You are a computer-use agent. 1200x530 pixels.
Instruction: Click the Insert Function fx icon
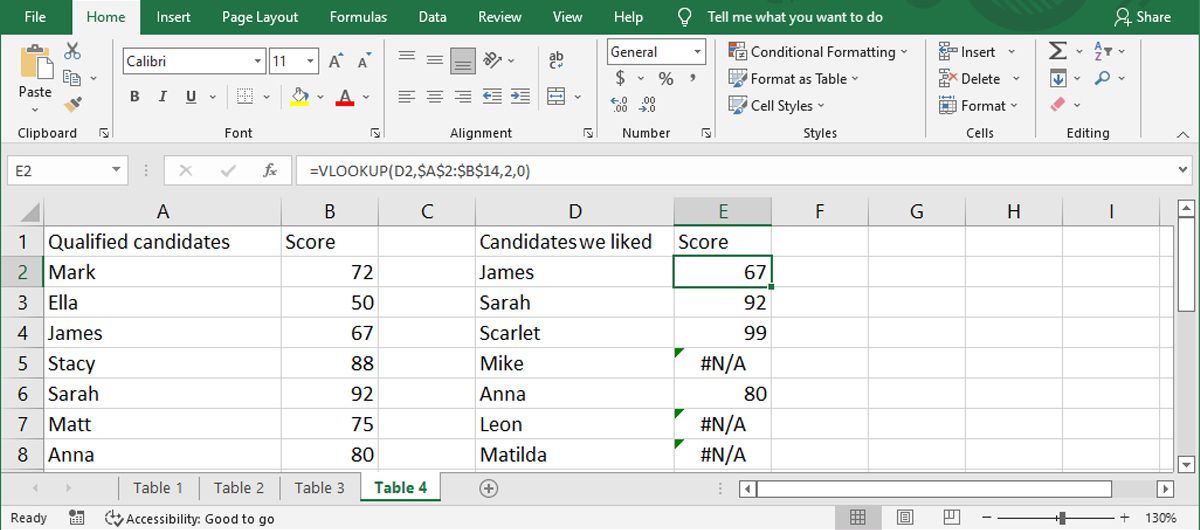point(270,171)
